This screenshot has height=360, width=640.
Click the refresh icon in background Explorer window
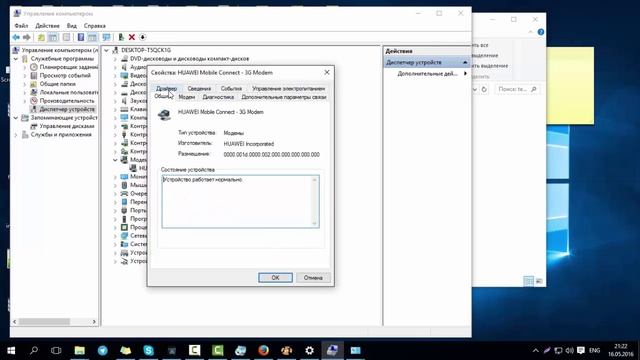click(484, 89)
